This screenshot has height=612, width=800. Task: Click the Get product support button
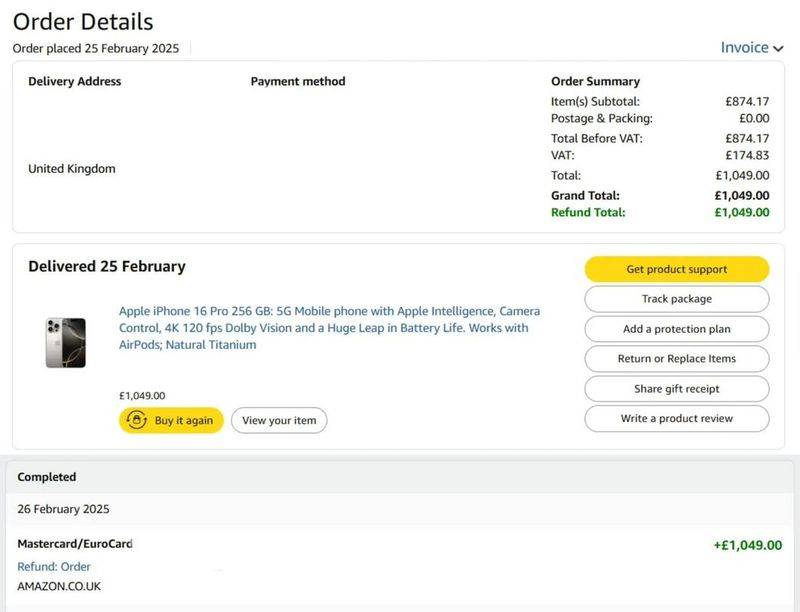tap(677, 269)
